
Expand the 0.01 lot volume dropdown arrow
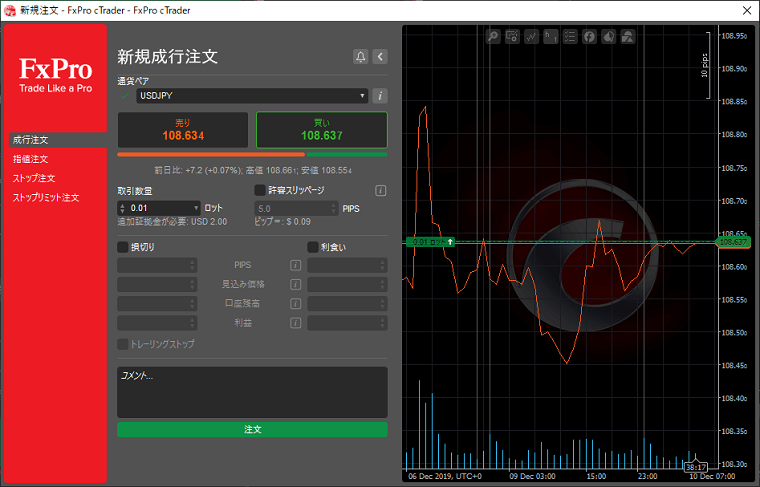tap(196, 208)
